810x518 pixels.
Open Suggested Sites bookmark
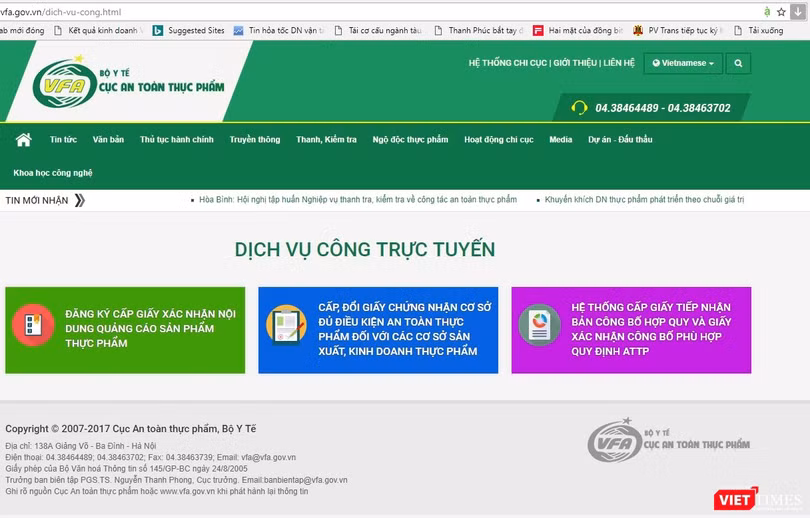[x=189, y=30]
